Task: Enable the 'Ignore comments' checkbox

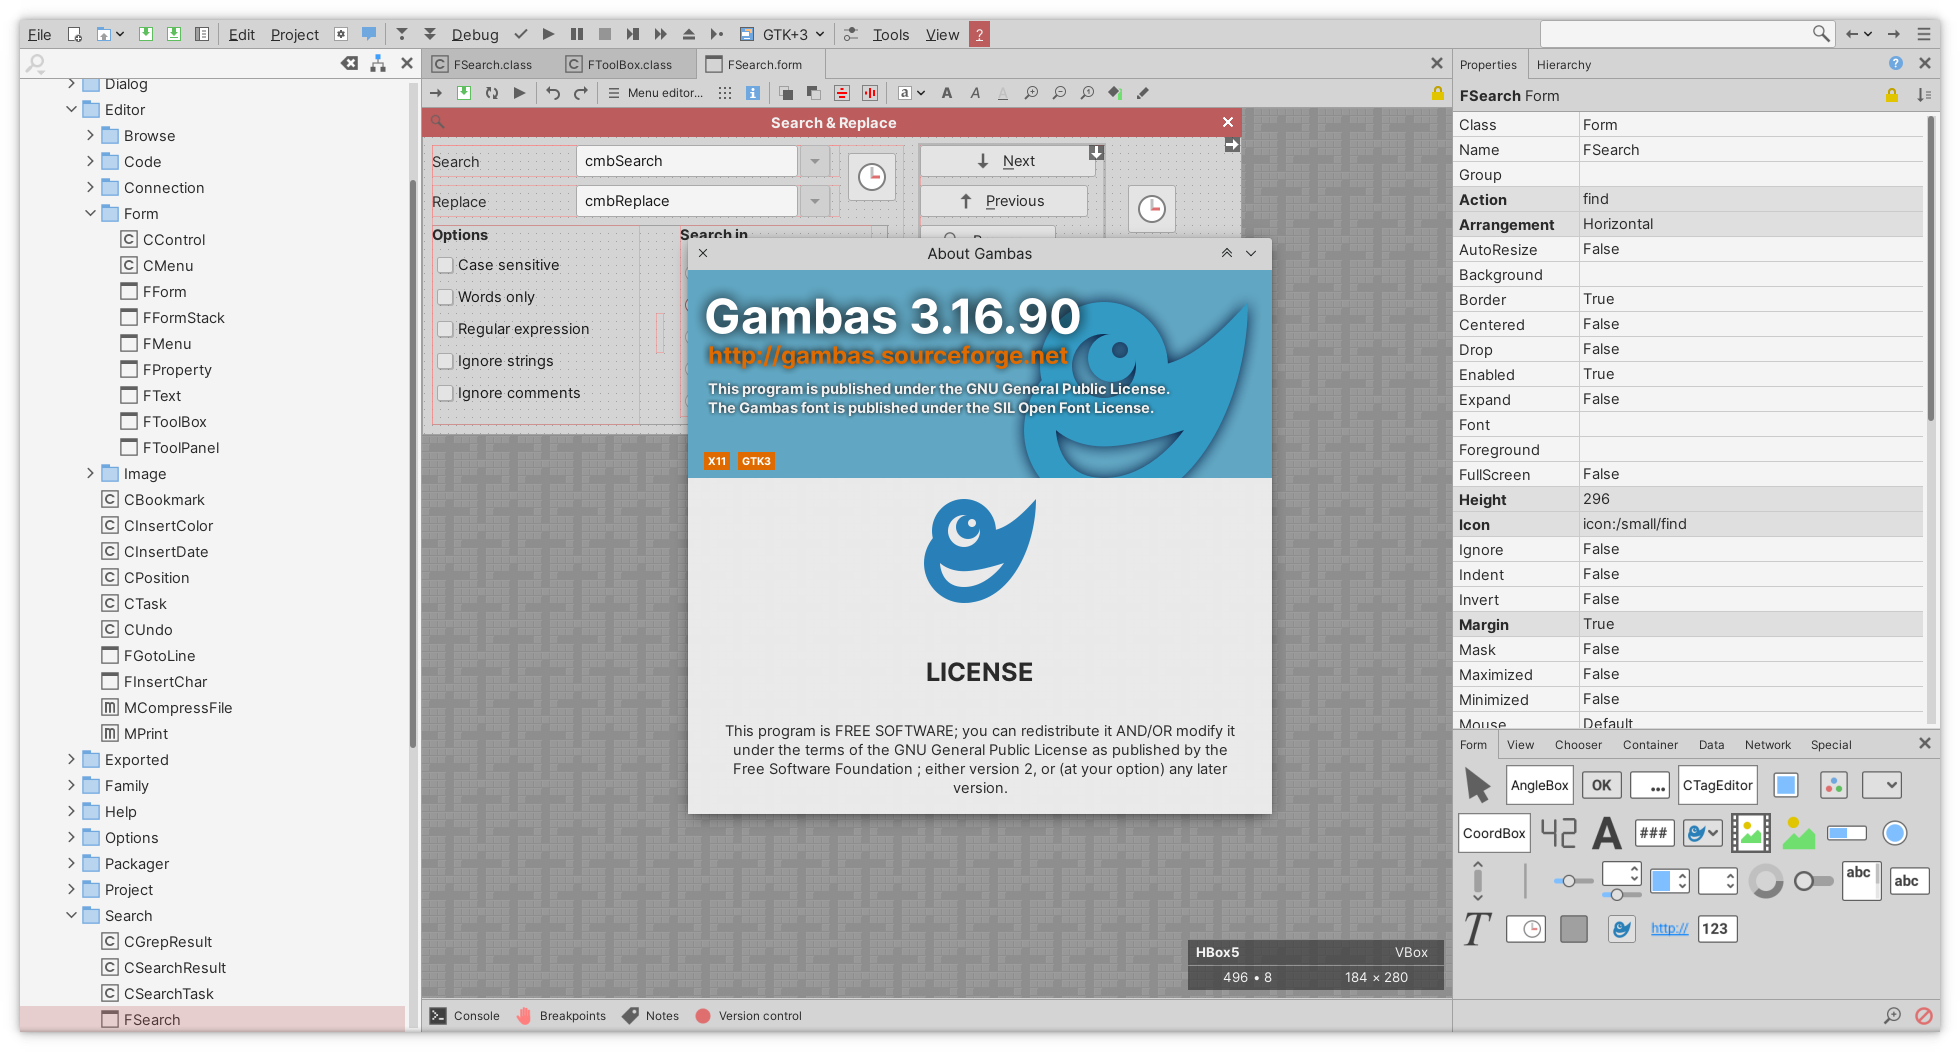Action: click(x=446, y=393)
